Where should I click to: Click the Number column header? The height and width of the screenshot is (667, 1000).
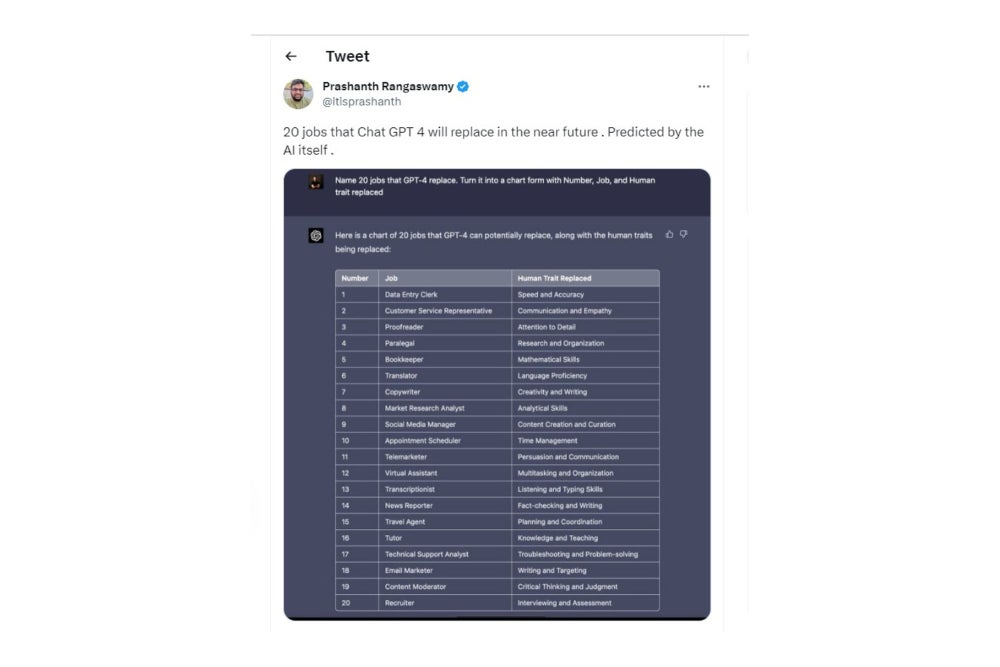point(357,278)
